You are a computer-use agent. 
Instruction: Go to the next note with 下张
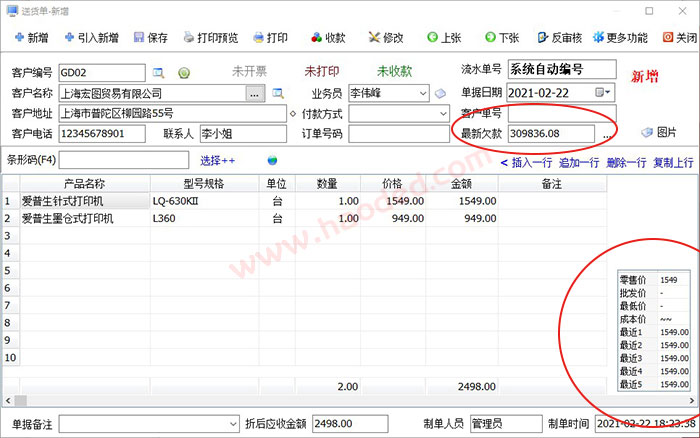coord(502,38)
